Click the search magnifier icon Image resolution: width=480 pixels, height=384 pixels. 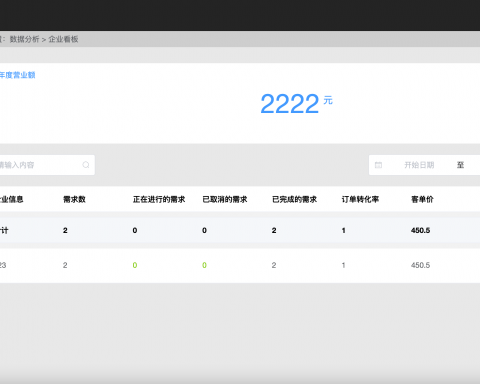(x=86, y=165)
